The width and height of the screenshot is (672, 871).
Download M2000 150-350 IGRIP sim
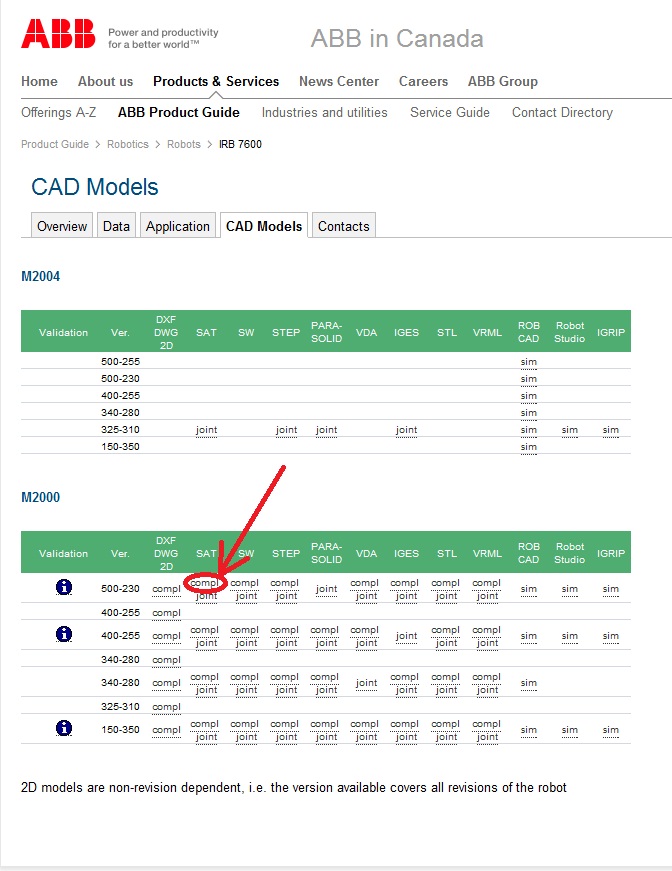[610, 730]
